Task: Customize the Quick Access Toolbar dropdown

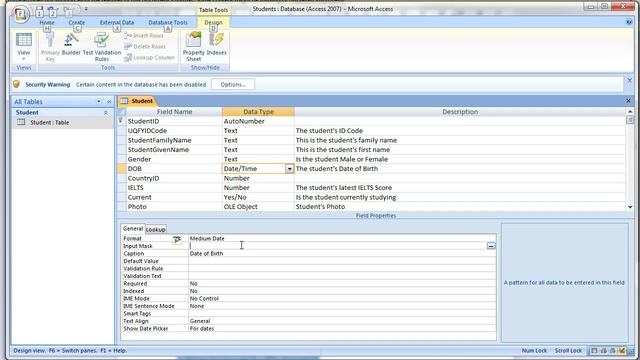Action: pos(86,9)
